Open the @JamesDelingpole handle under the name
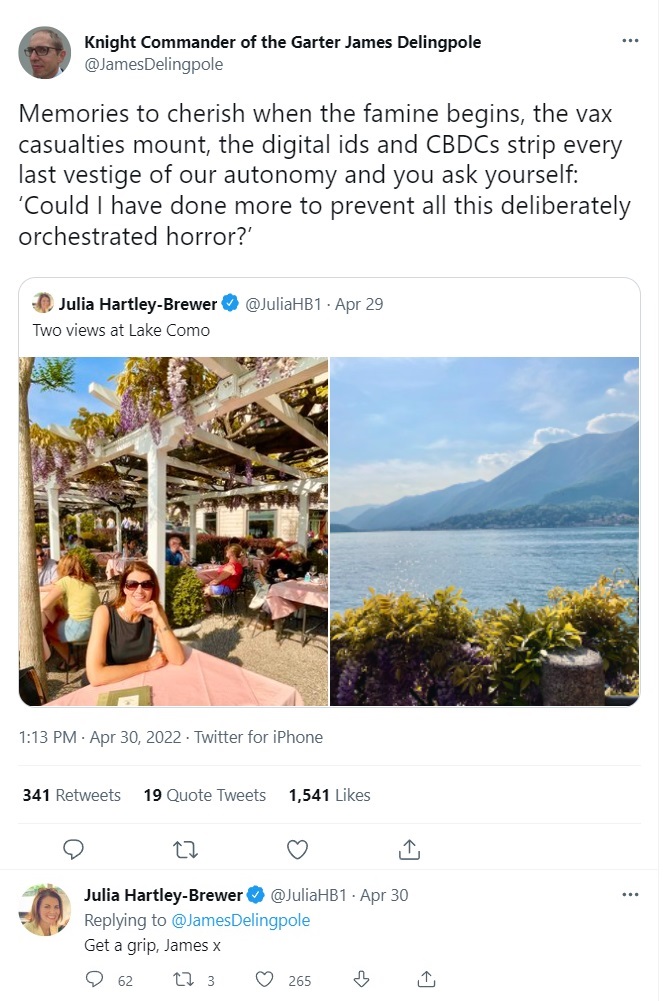 tap(153, 64)
